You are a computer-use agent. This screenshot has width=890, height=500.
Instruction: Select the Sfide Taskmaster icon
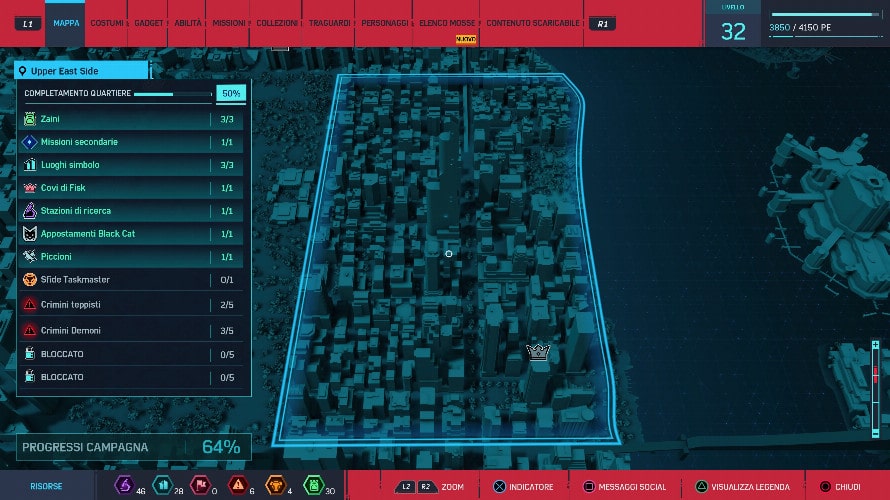coord(30,280)
